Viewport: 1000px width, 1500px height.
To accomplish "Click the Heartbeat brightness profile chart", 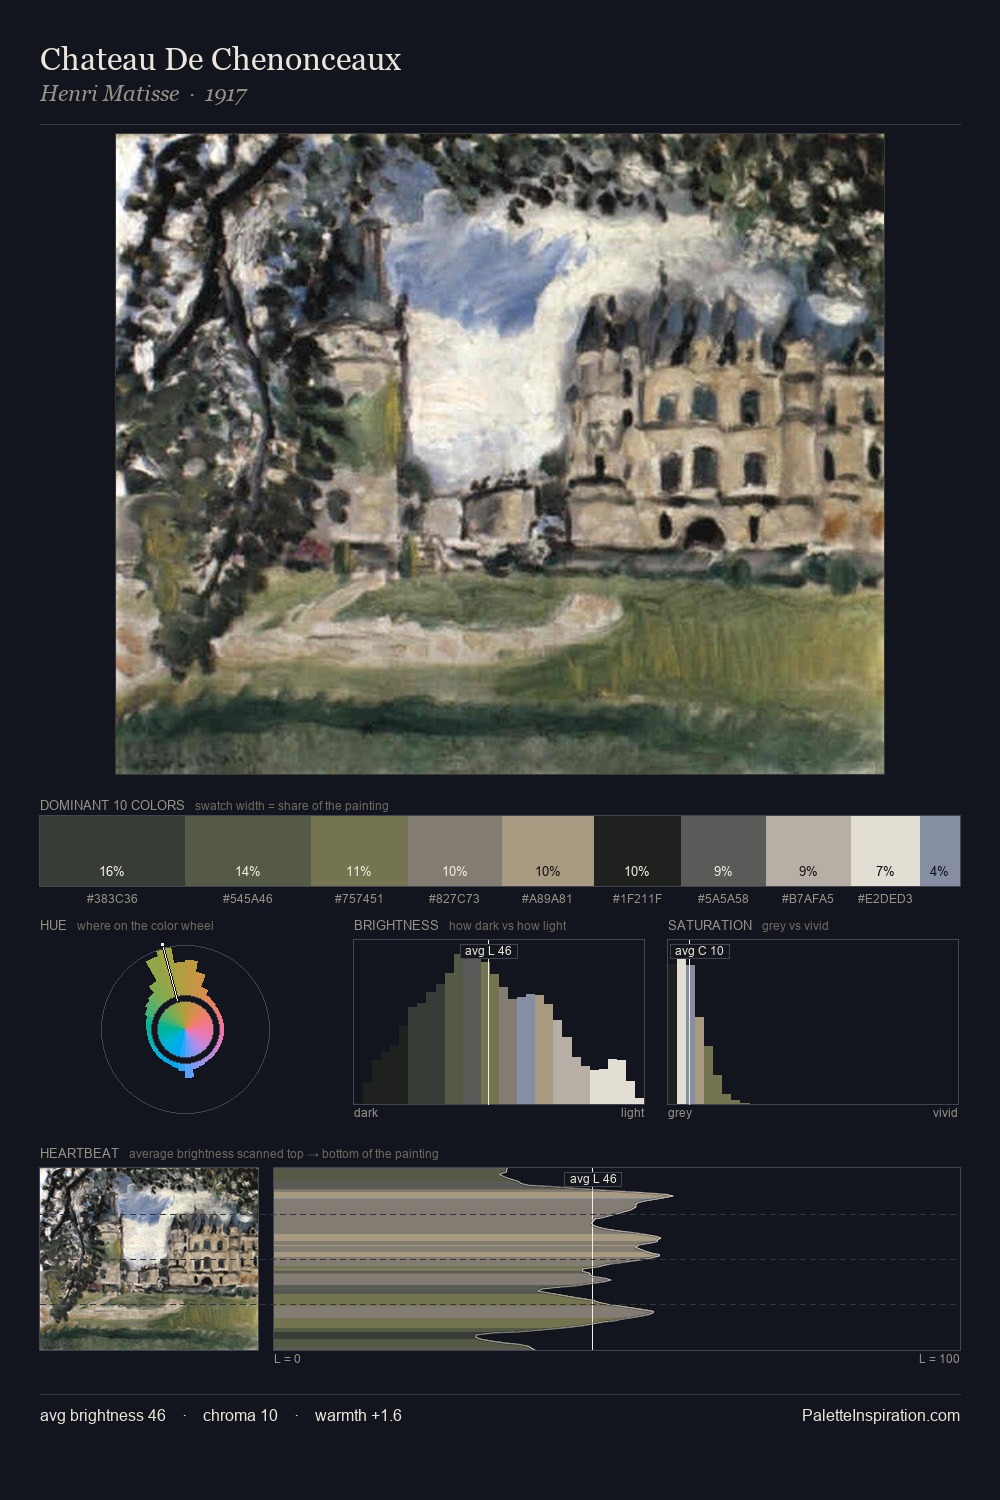I will [x=617, y=1259].
